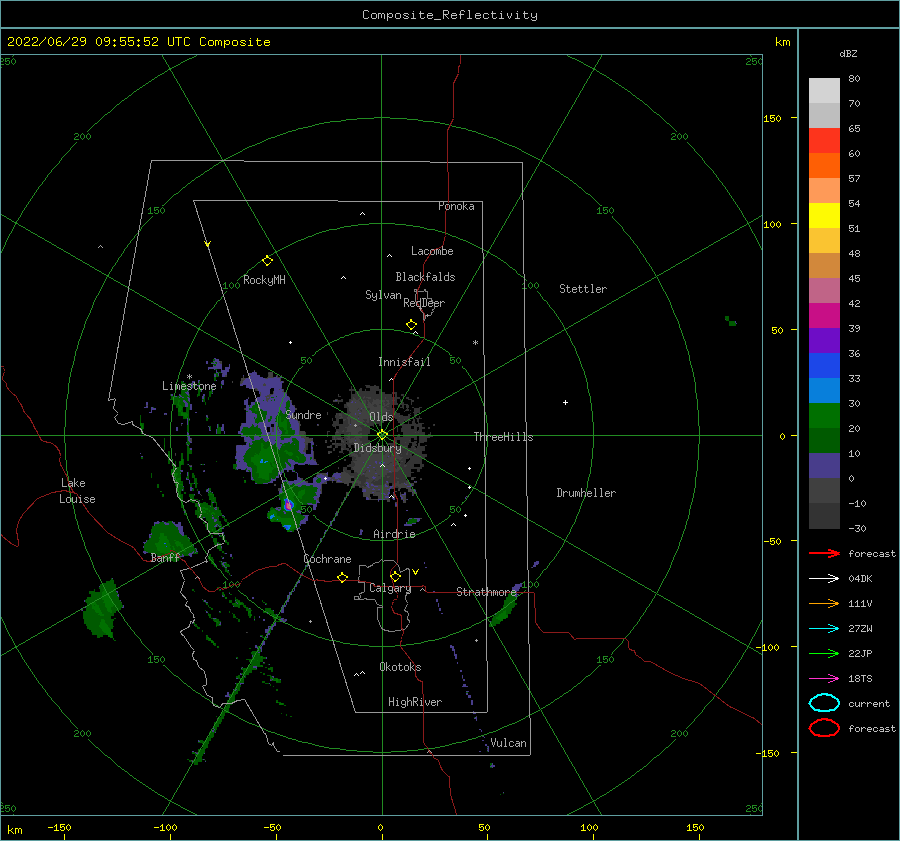This screenshot has width=900, height=841.
Task: Click the Olds town label
Action: (381, 417)
